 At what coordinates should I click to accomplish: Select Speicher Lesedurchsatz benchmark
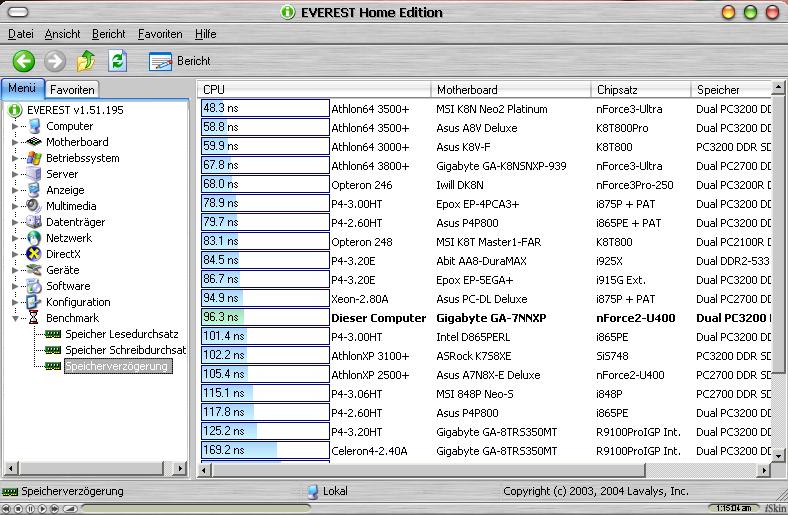click(x=122, y=334)
